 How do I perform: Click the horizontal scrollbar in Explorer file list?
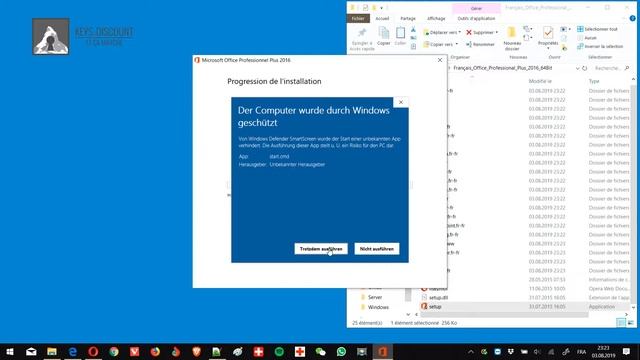click(504, 314)
